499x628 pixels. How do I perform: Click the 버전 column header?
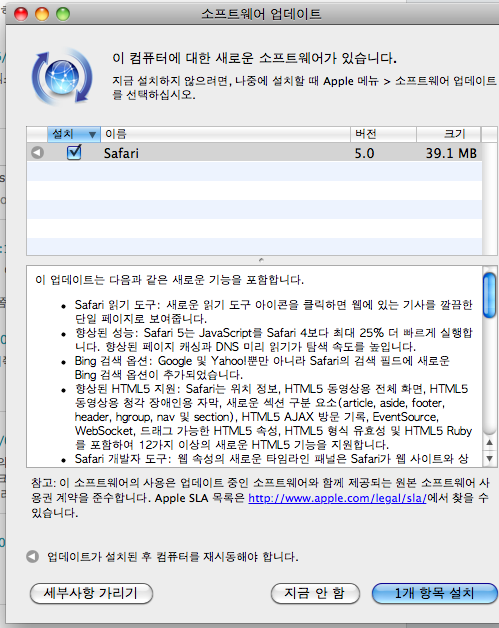383,134
